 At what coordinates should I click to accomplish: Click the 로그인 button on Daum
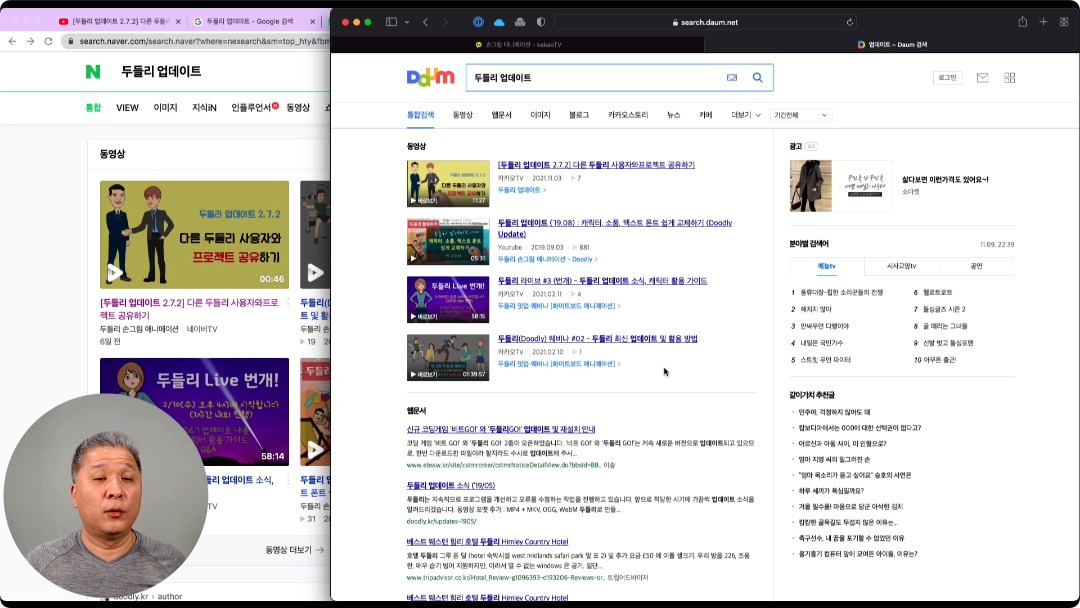click(x=947, y=78)
